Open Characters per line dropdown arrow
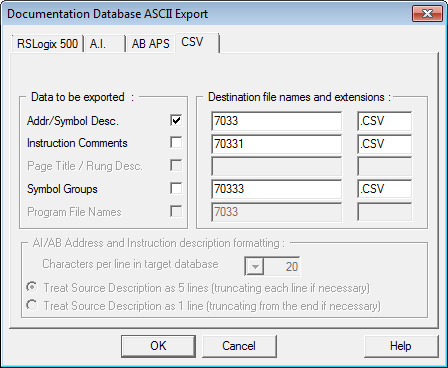Image resolution: width=448 pixels, height=368 pixels. (x=255, y=267)
